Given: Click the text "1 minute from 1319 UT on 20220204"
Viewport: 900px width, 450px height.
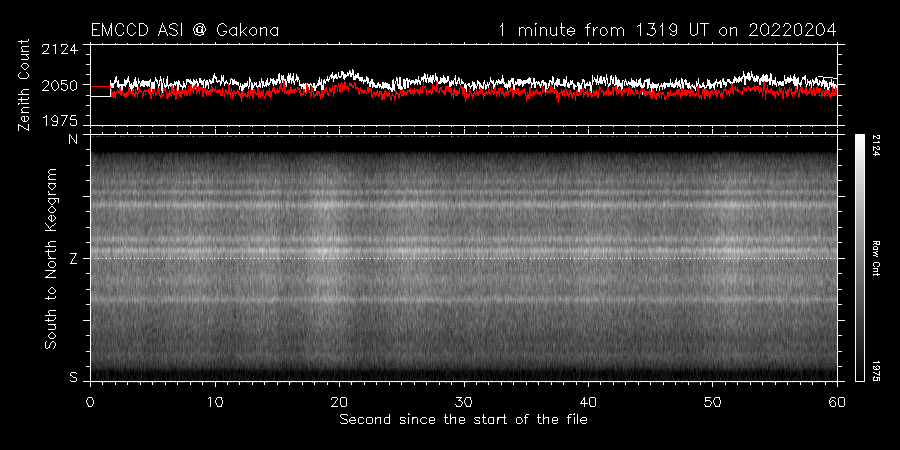Looking at the screenshot, I should [667, 30].
